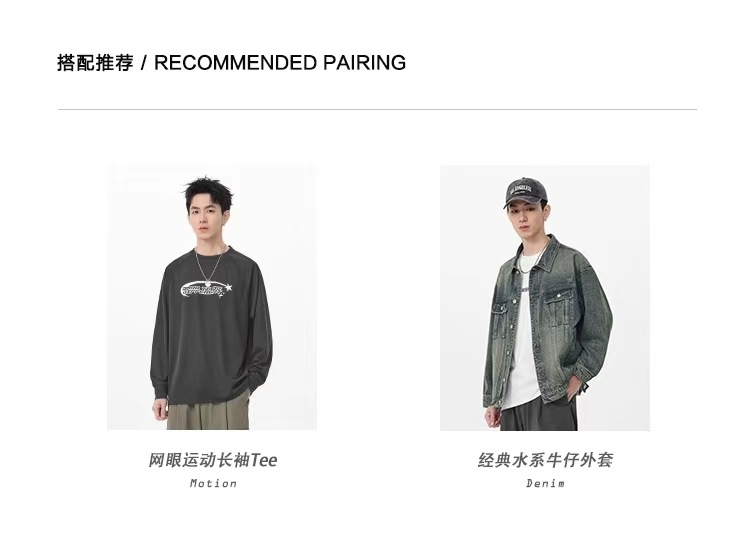The height and width of the screenshot is (541, 750).
Task: Click the slash separator in the heading
Action: click(144, 63)
